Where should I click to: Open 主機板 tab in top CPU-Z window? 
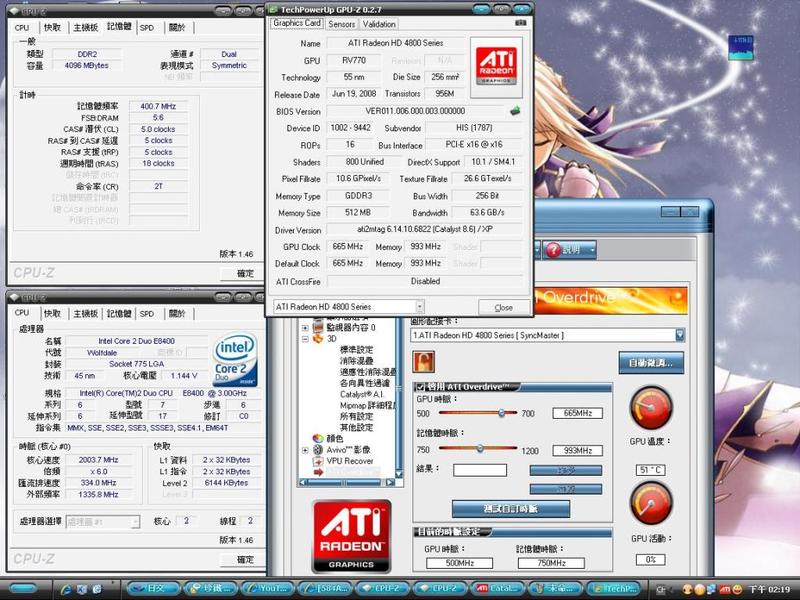[x=85, y=28]
